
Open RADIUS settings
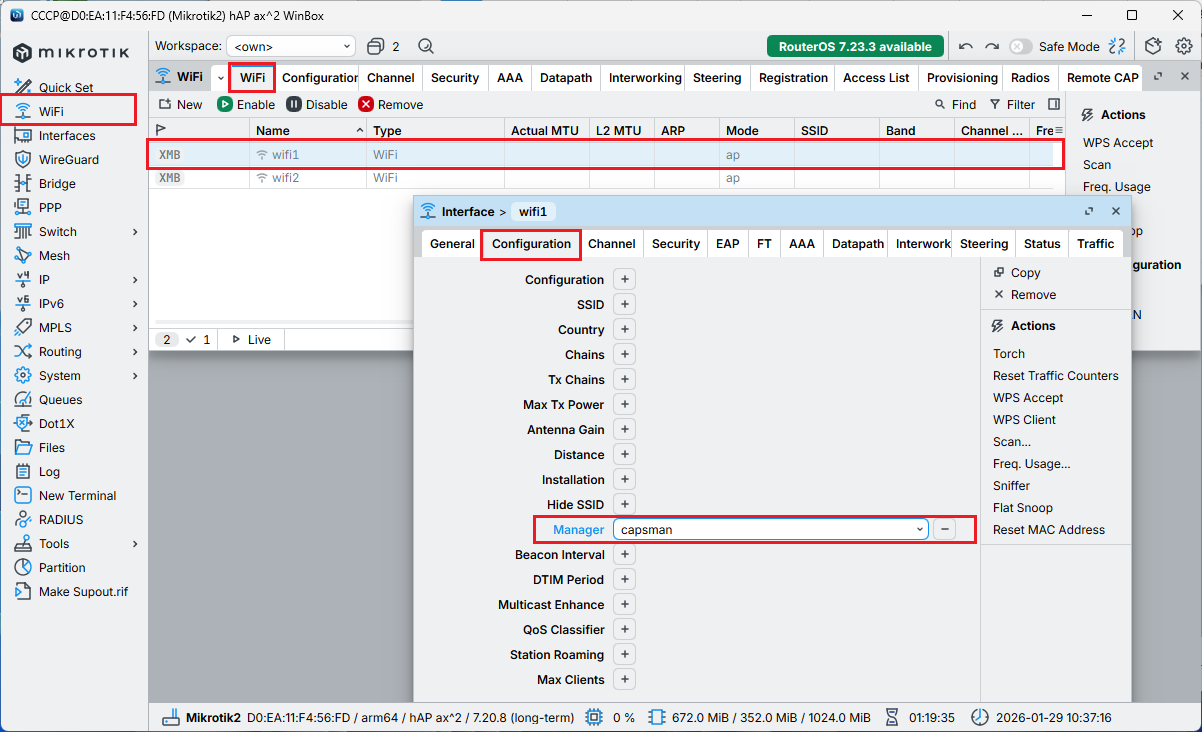coord(60,519)
